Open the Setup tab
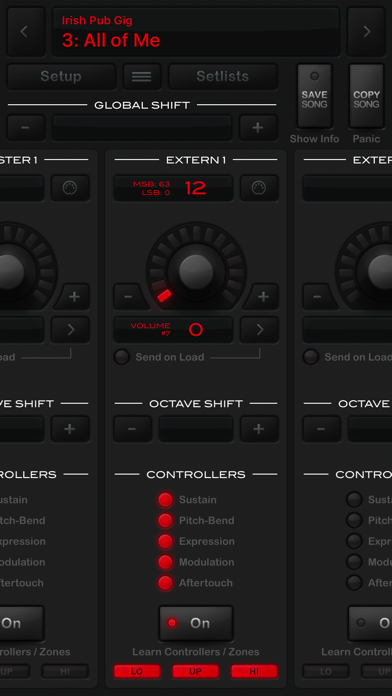392x696 pixels. point(61,76)
